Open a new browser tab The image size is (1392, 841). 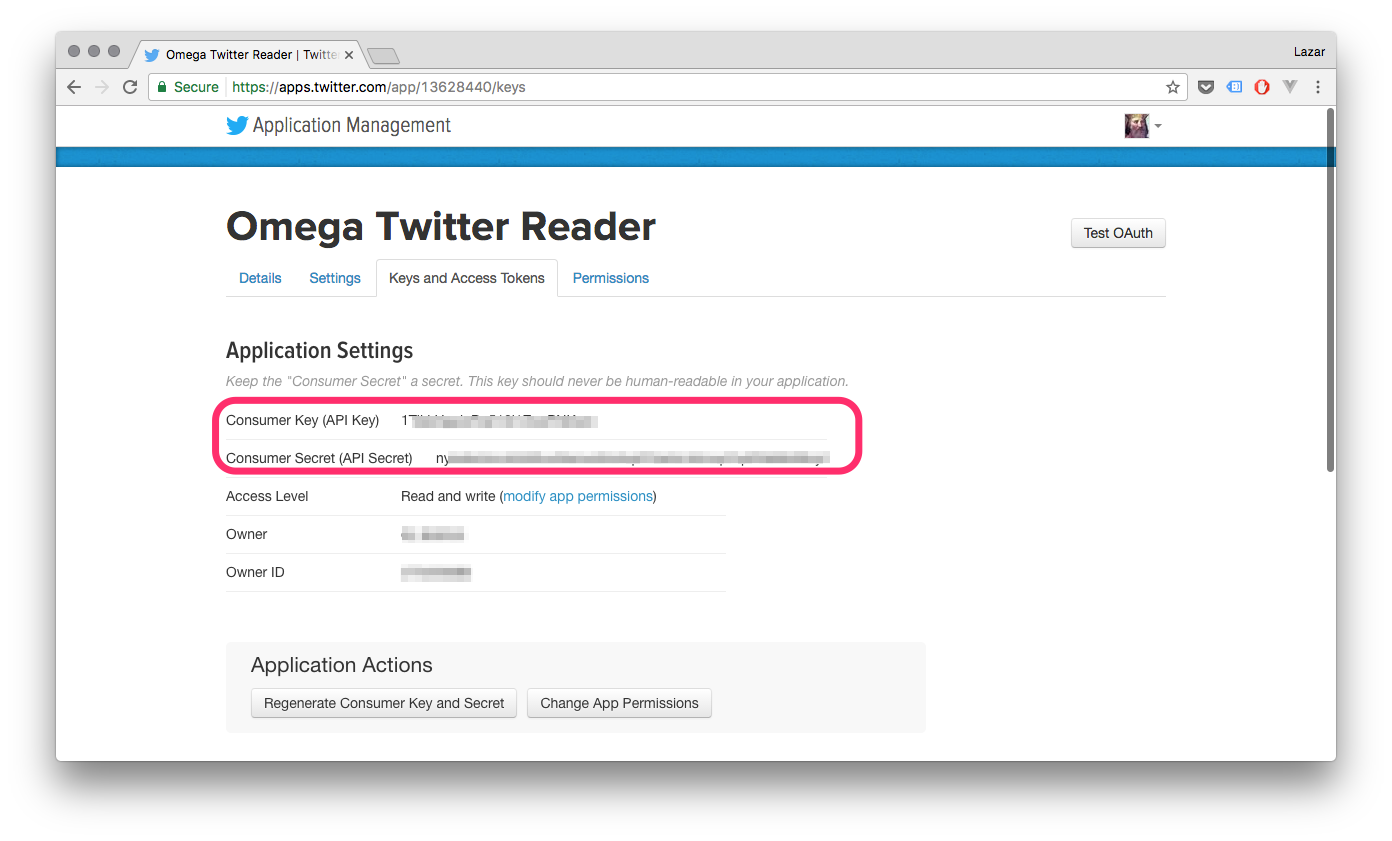[x=384, y=55]
